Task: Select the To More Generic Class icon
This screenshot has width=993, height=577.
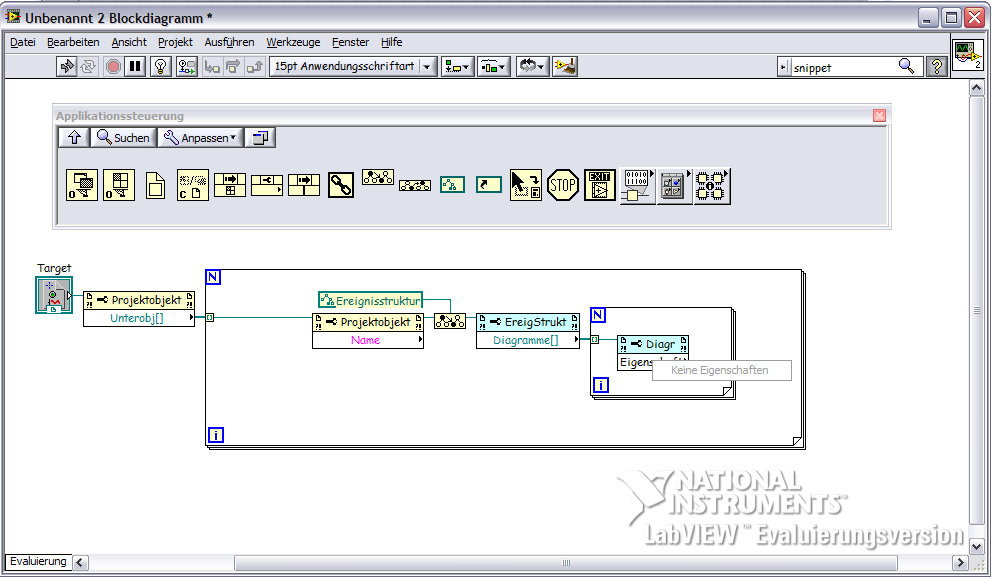Action: 415,185
